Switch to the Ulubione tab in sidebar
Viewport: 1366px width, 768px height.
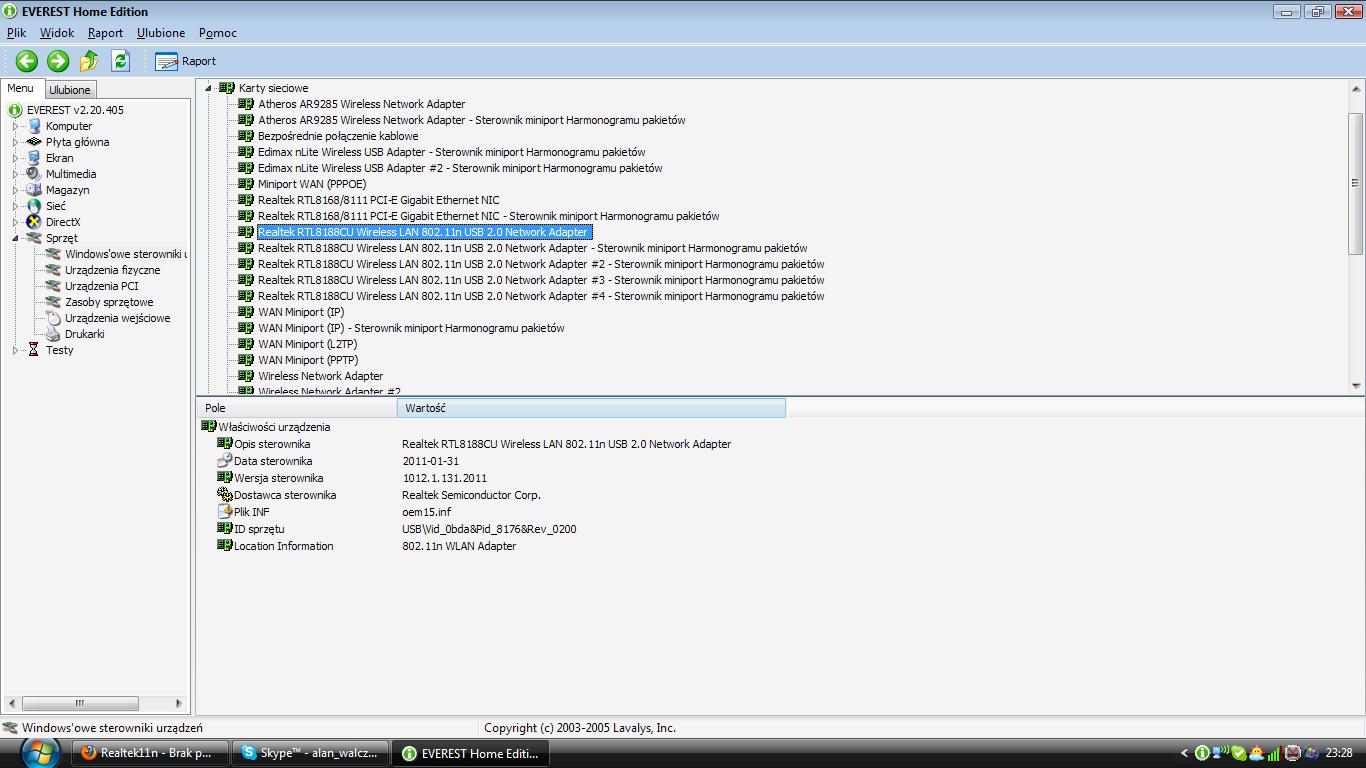[x=70, y=90]
